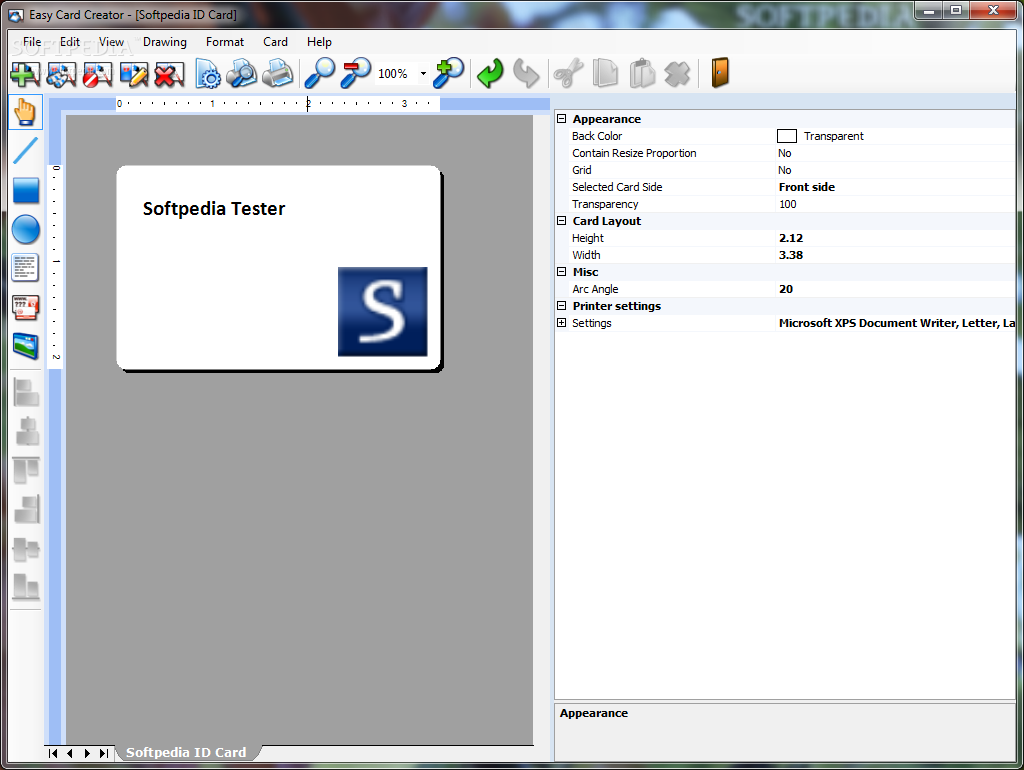The height and width of the screenshot is (770, 1024).
Task: Click the bottom baseline alignment icon
Action: pyautogui.click(x=26, y=586)
